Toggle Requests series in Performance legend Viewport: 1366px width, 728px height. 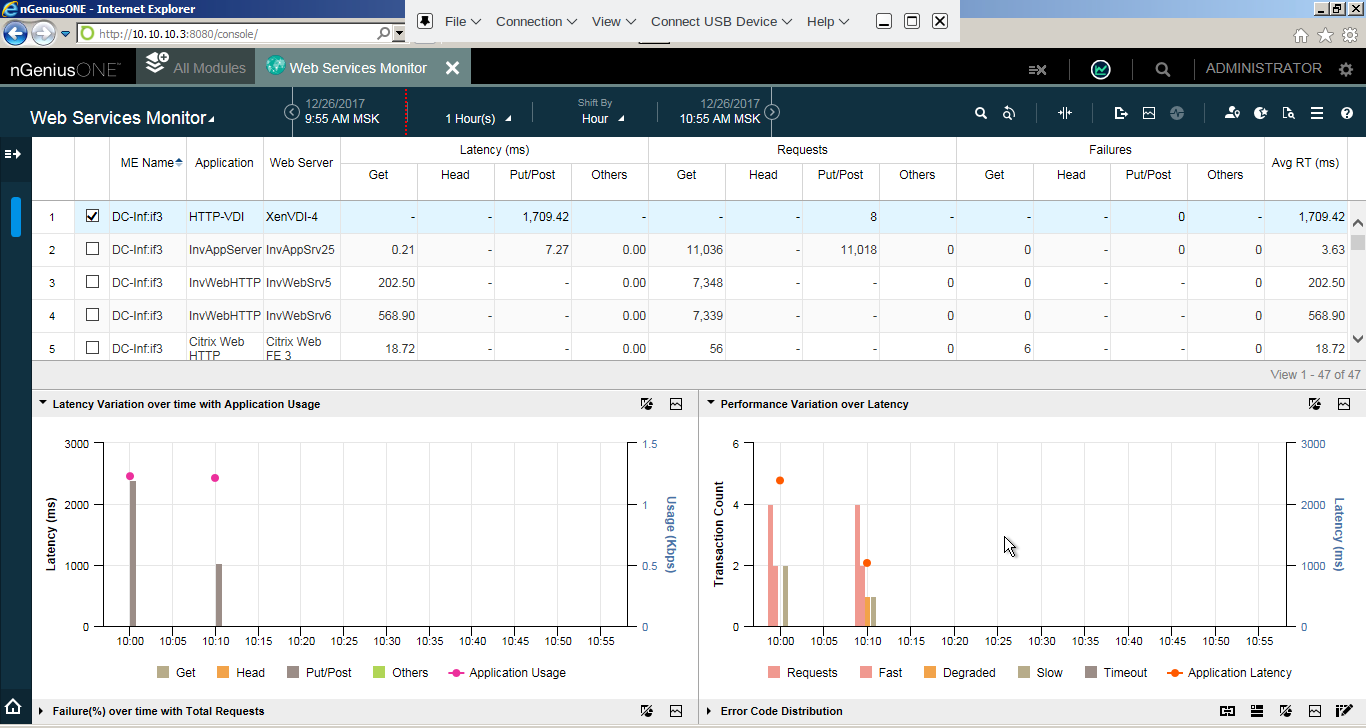(802, 673)
